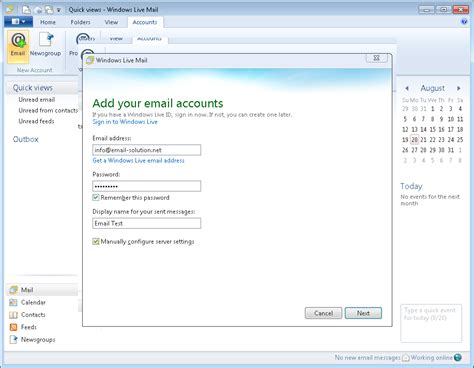The image size is (474, 368).
Task: Click the Today heading
Action: pos(411,186)
